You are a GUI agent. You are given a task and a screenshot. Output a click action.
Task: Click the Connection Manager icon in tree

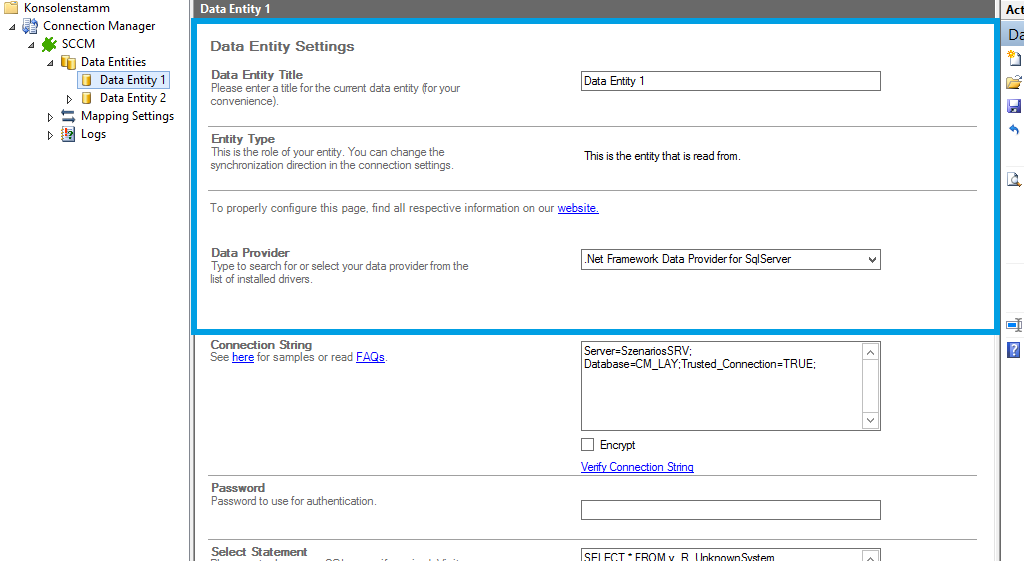(30, 26)
